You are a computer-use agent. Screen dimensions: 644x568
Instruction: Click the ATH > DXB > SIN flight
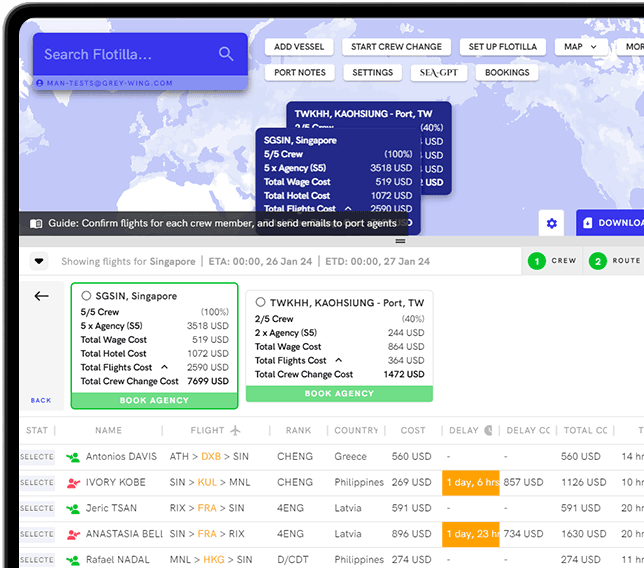209,457
